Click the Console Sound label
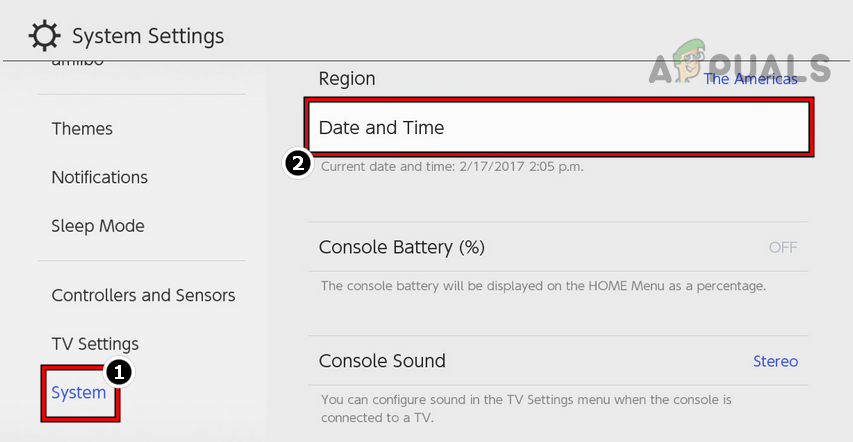Viewport: 853px width, 442px height. click(382, 361)
